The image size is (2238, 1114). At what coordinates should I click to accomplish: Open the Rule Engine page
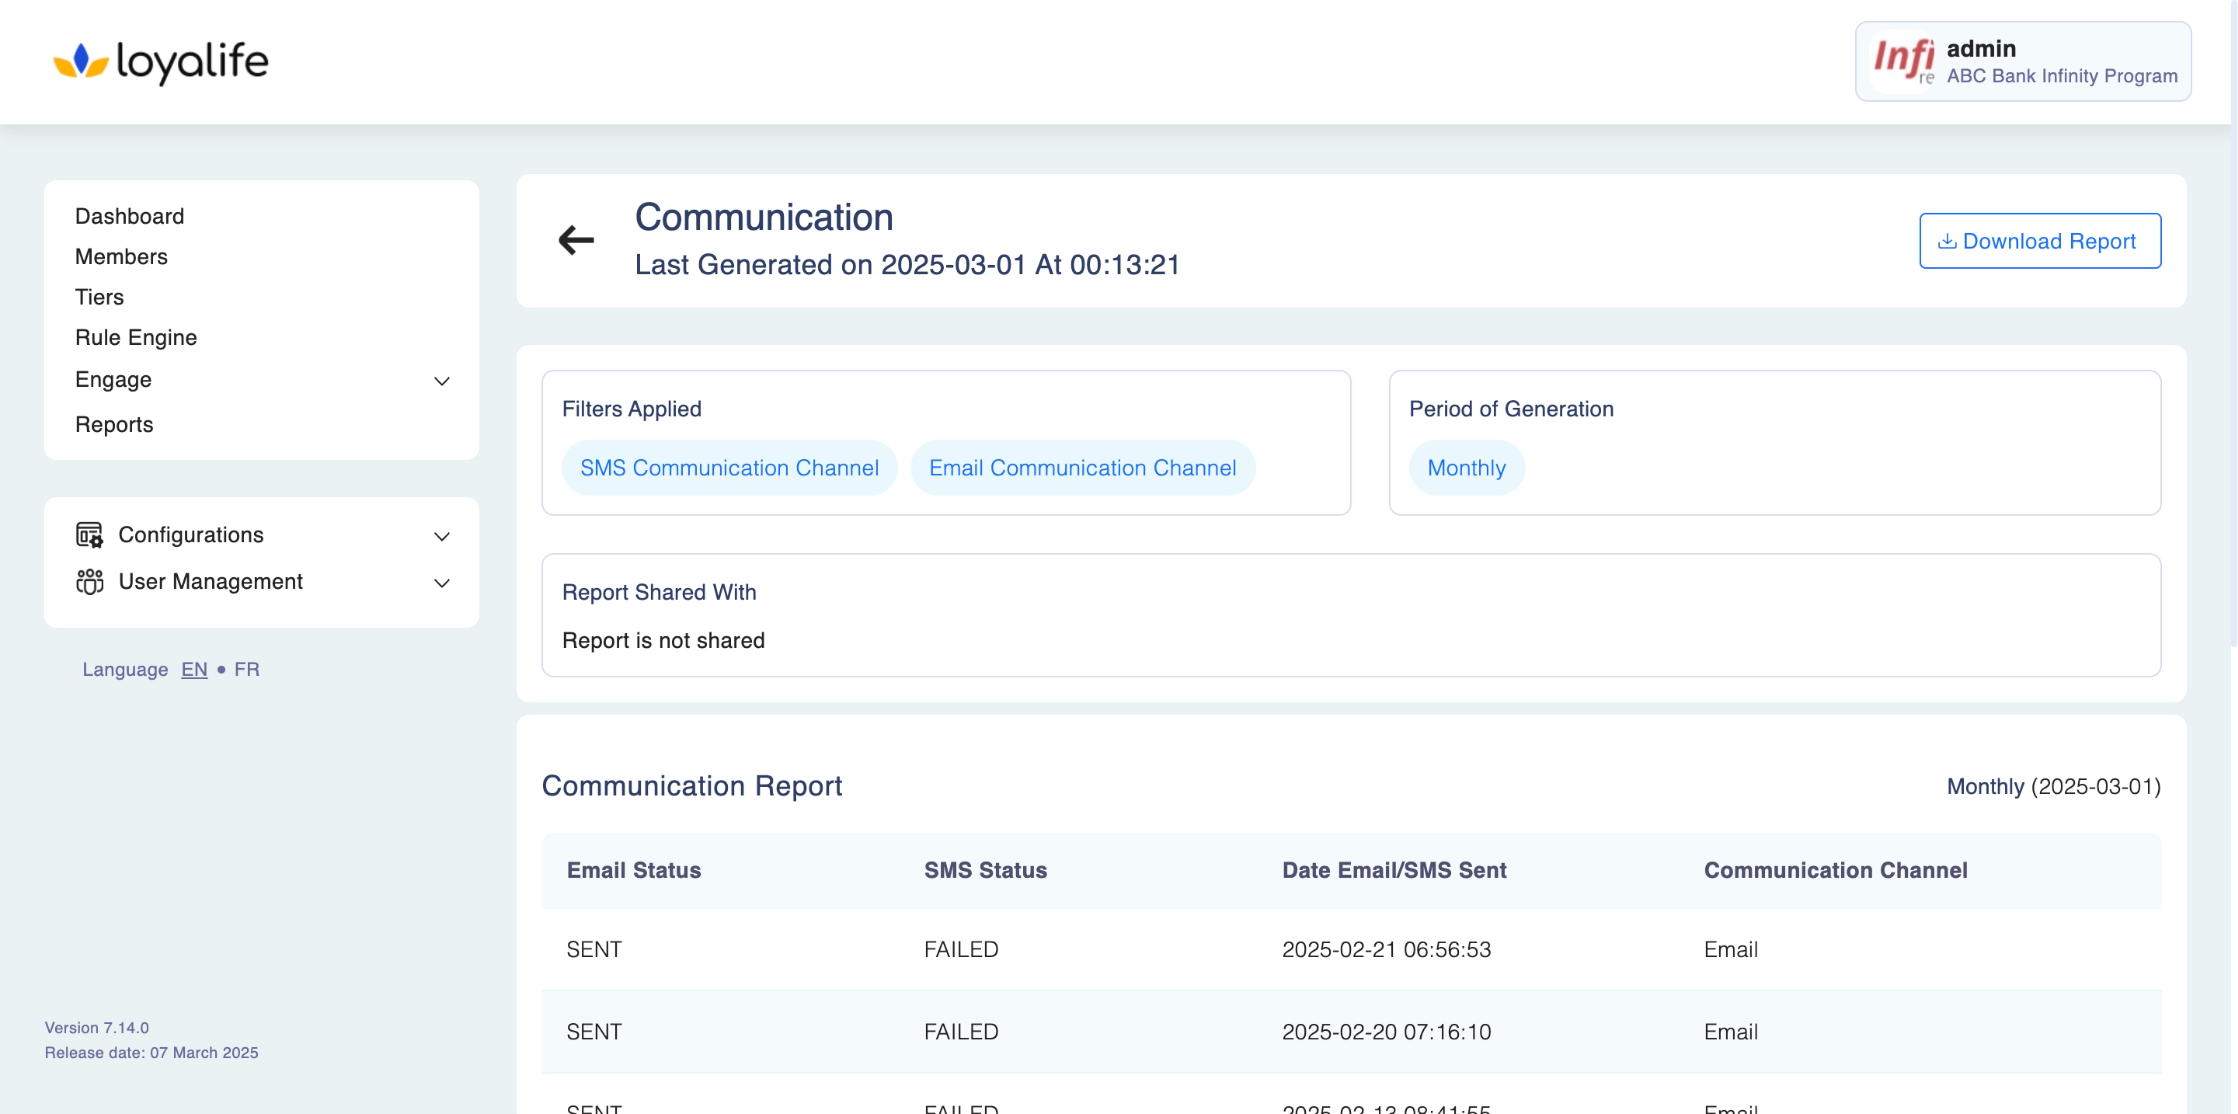[x=136, y=338]
